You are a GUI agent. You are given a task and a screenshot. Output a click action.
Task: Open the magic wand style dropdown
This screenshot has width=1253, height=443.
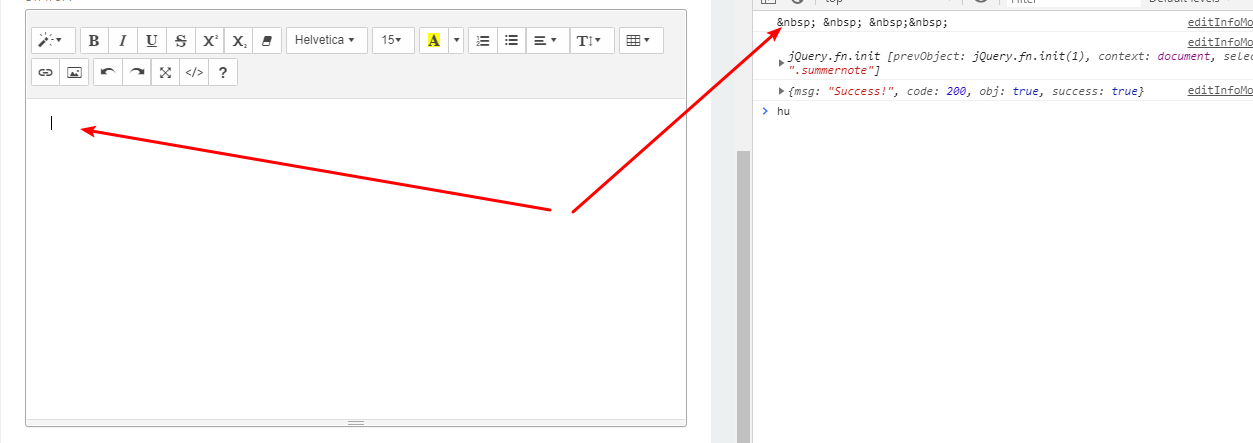[53, 40]
